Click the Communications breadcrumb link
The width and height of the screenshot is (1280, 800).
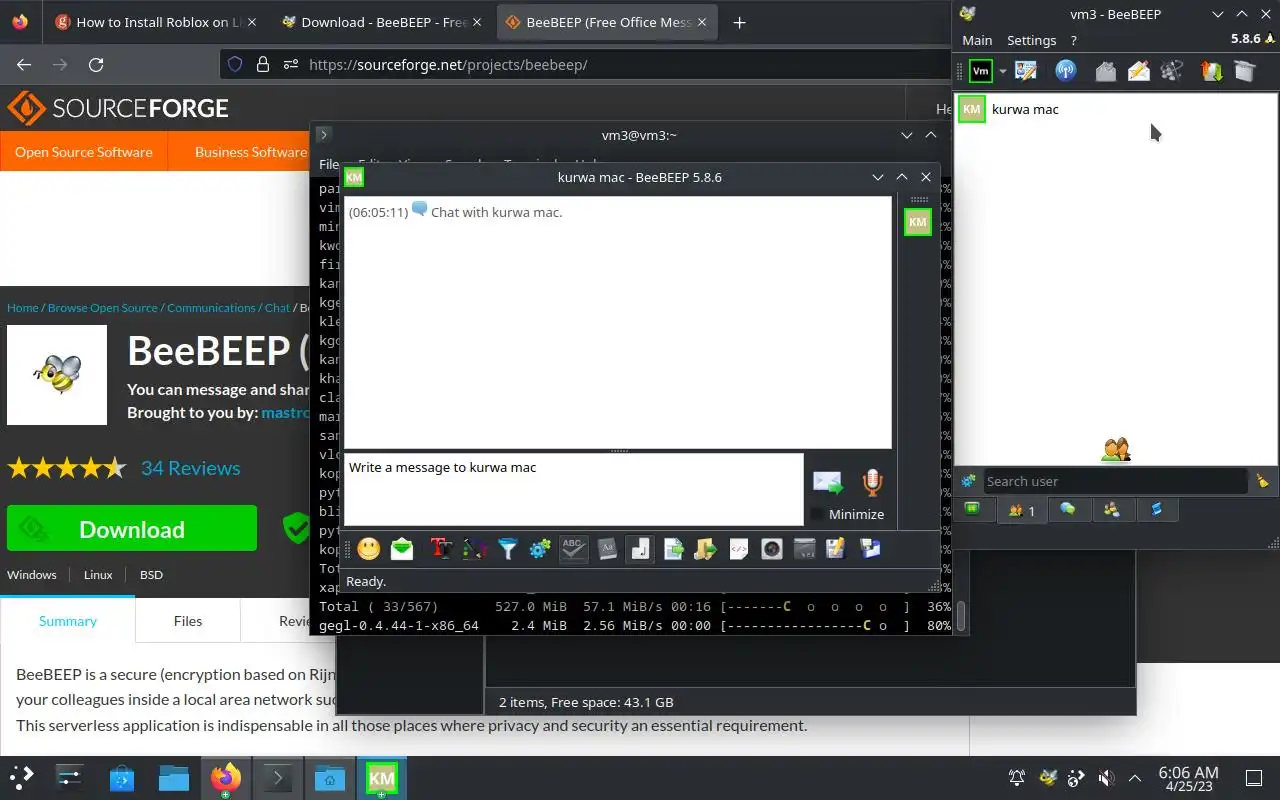point(211,308)
